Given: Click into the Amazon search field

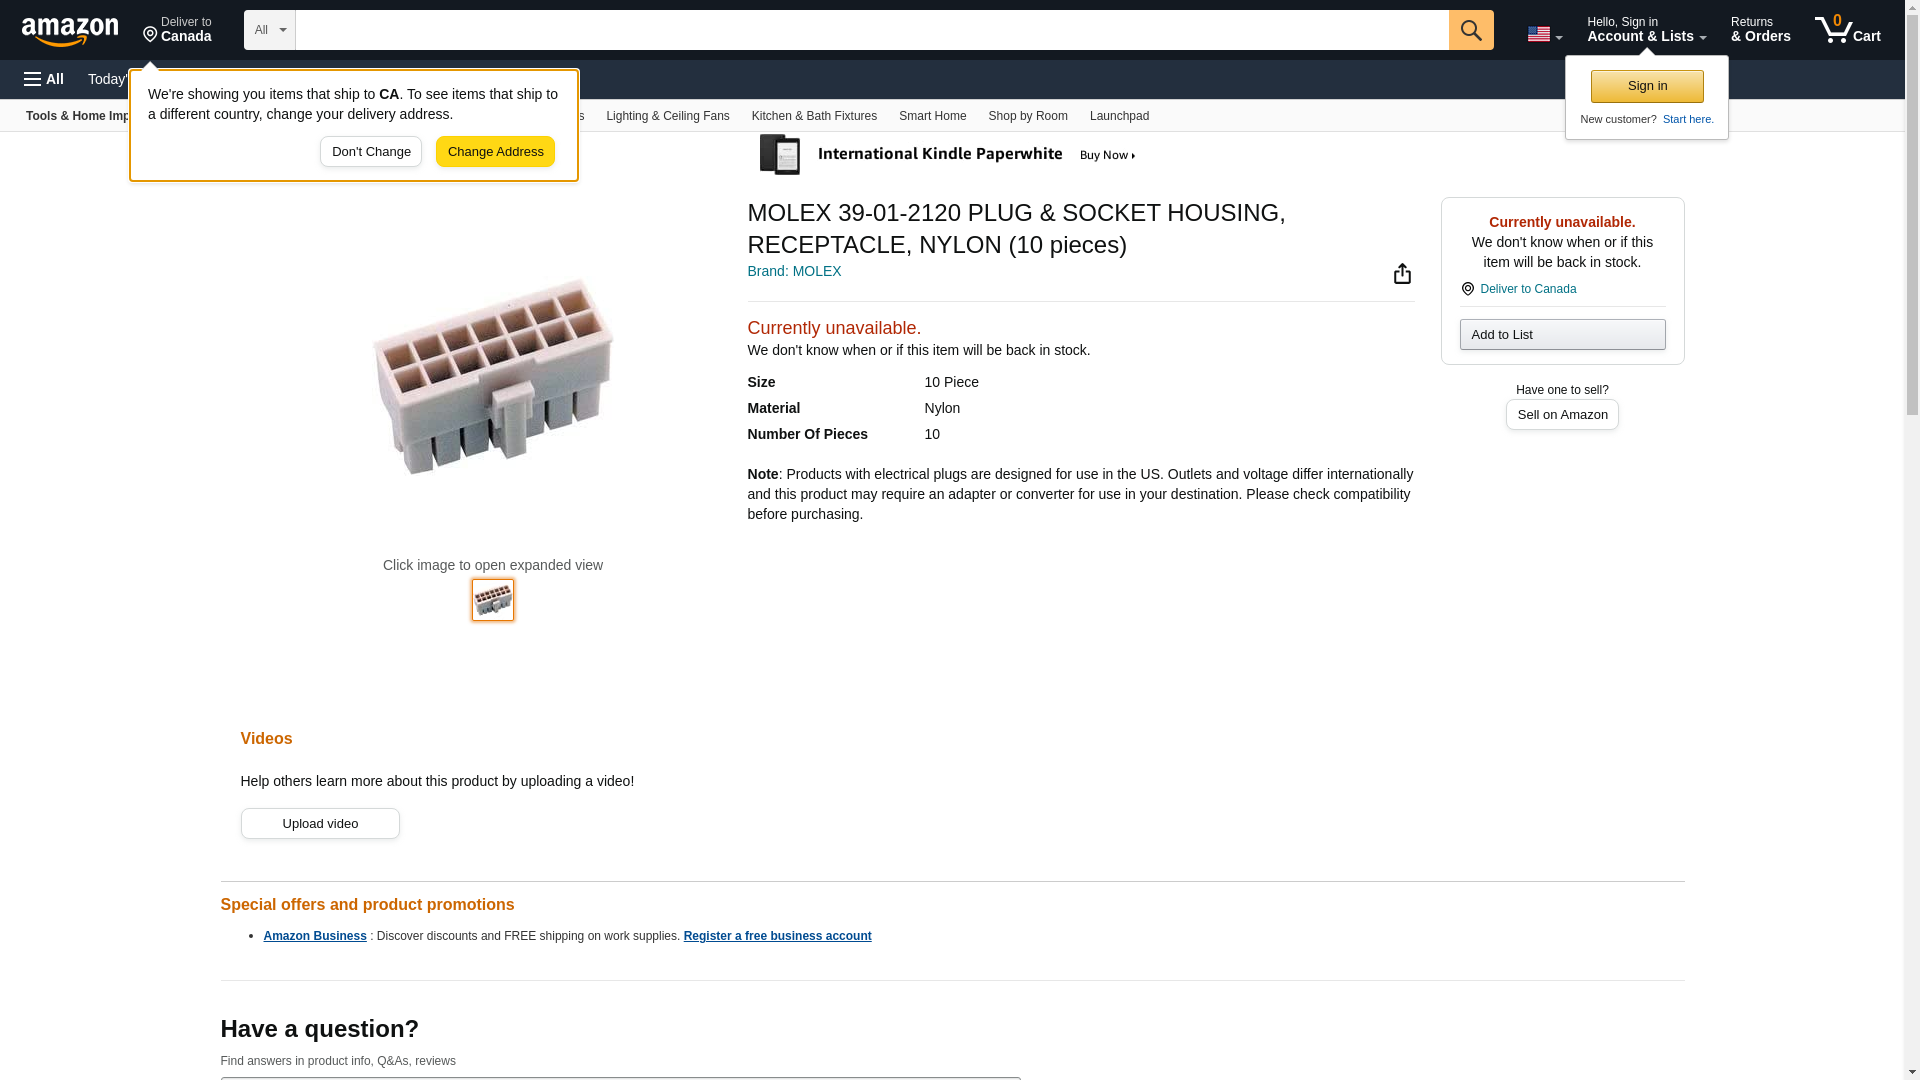Looking at the screenshot, I should point(871,30).
